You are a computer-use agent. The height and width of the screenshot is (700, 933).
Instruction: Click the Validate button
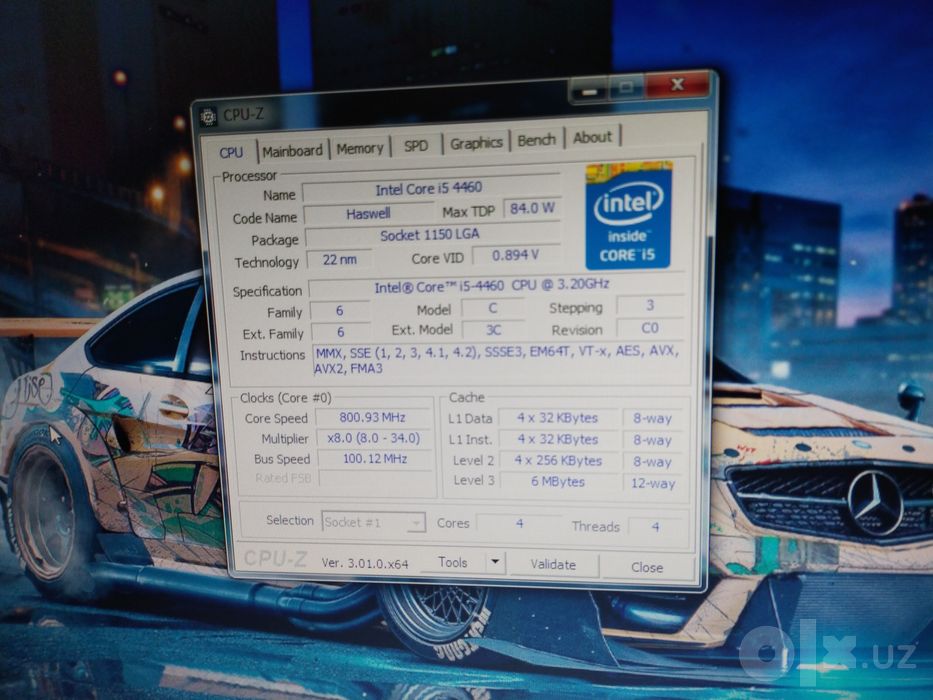(553, 564)
